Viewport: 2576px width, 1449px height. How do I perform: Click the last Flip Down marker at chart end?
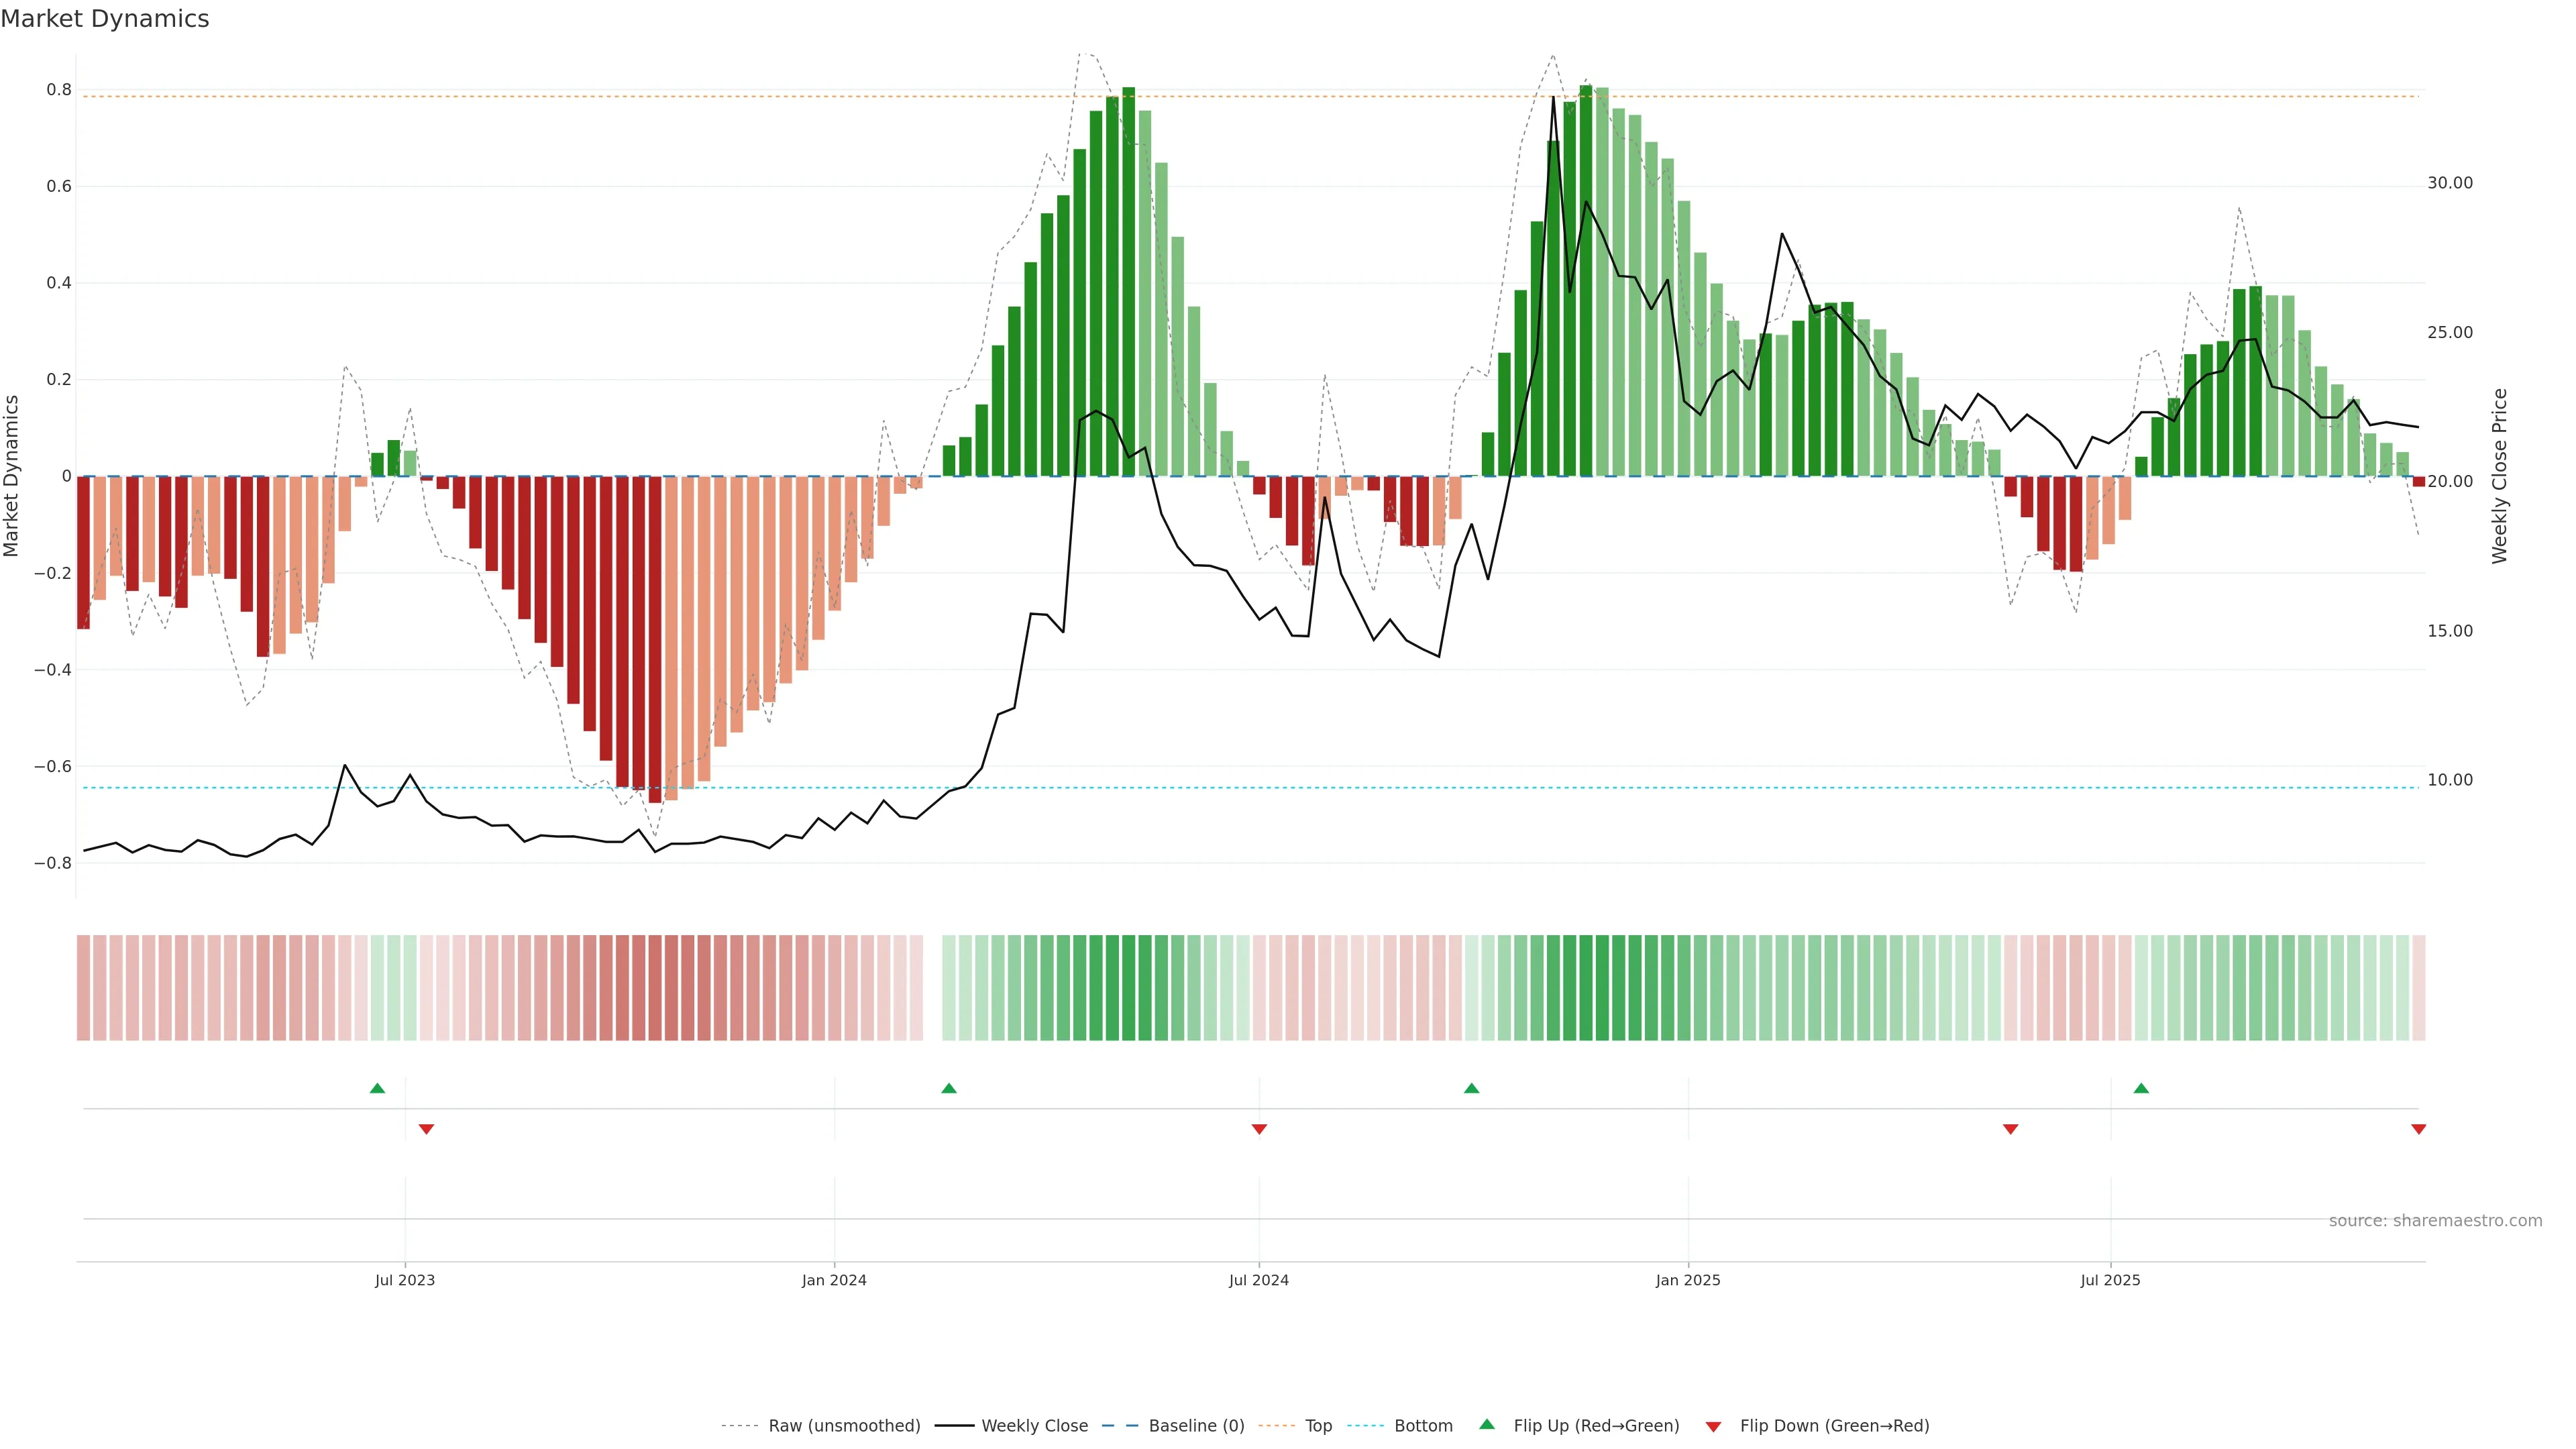[x=2418, y=1129]
